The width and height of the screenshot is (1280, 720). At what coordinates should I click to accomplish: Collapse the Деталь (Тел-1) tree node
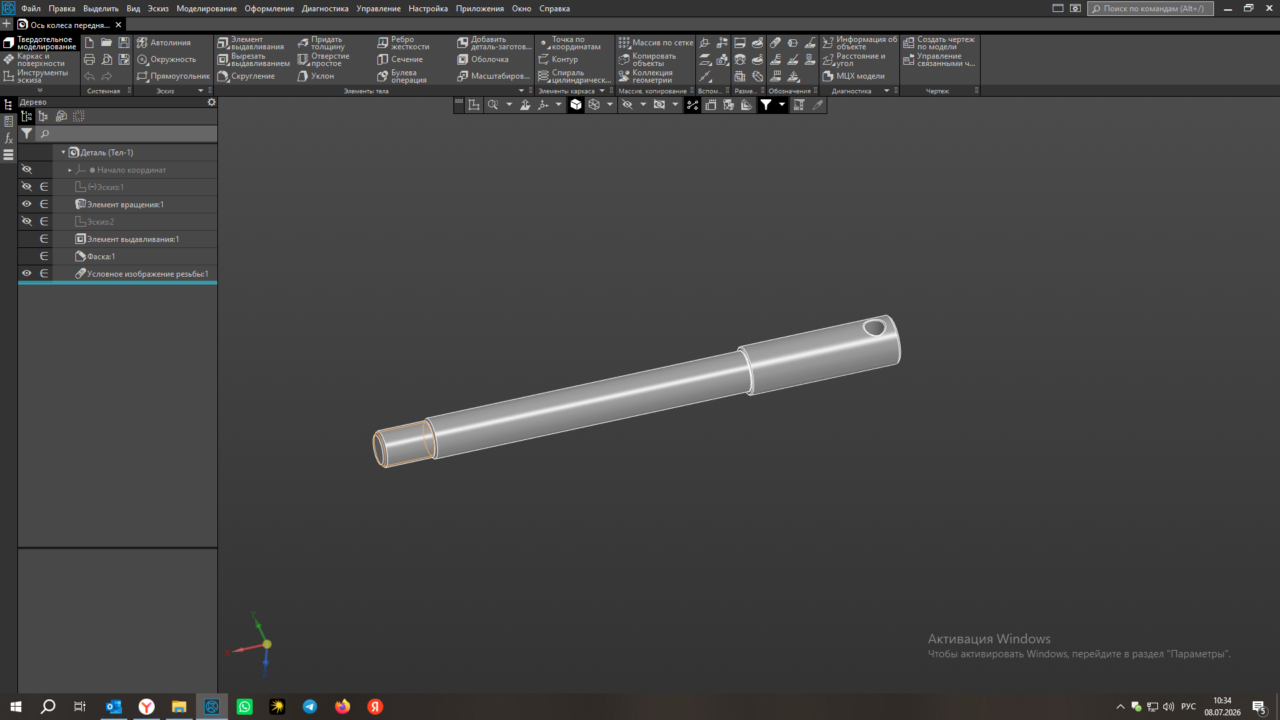point(63,153)
